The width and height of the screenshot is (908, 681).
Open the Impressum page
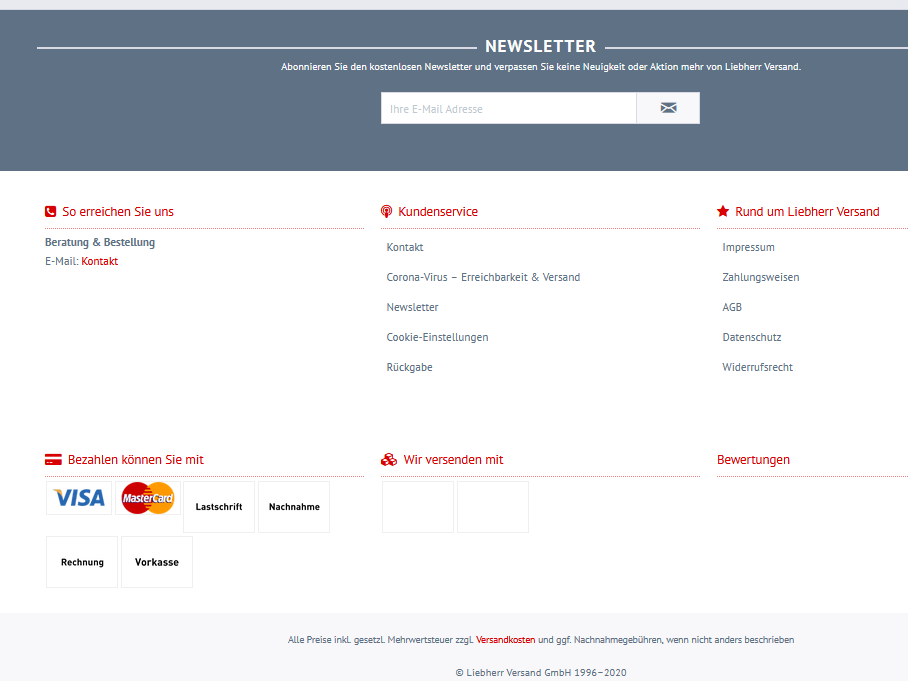(x=748, y=247)
